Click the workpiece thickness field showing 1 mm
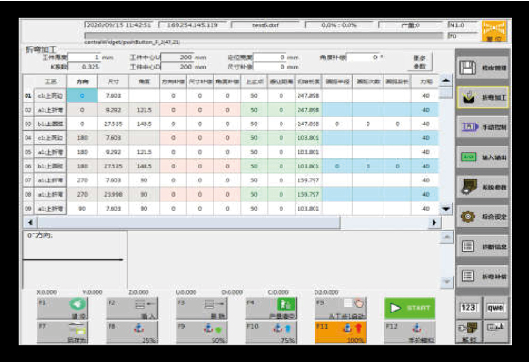This screenshot has width=529, height=363. tap(85, 58)
